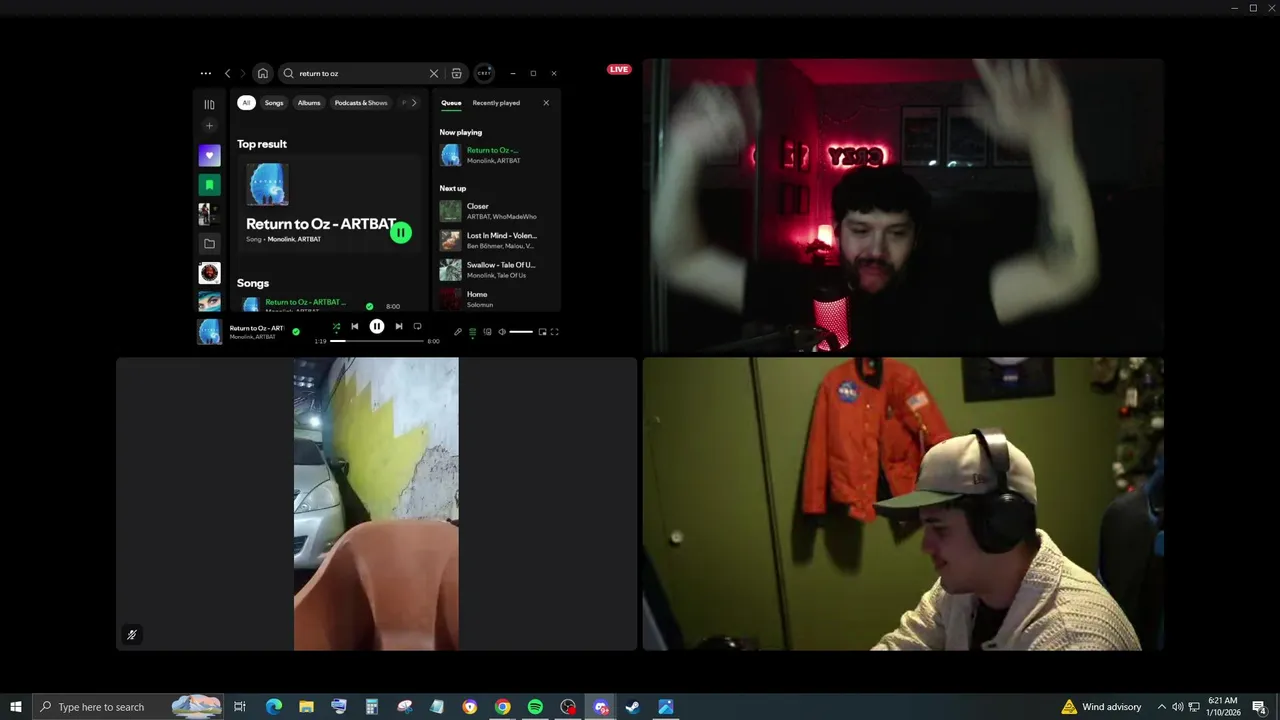Toggle saved checkmark on song row
1280x720 pixels.
pos(370,306)
